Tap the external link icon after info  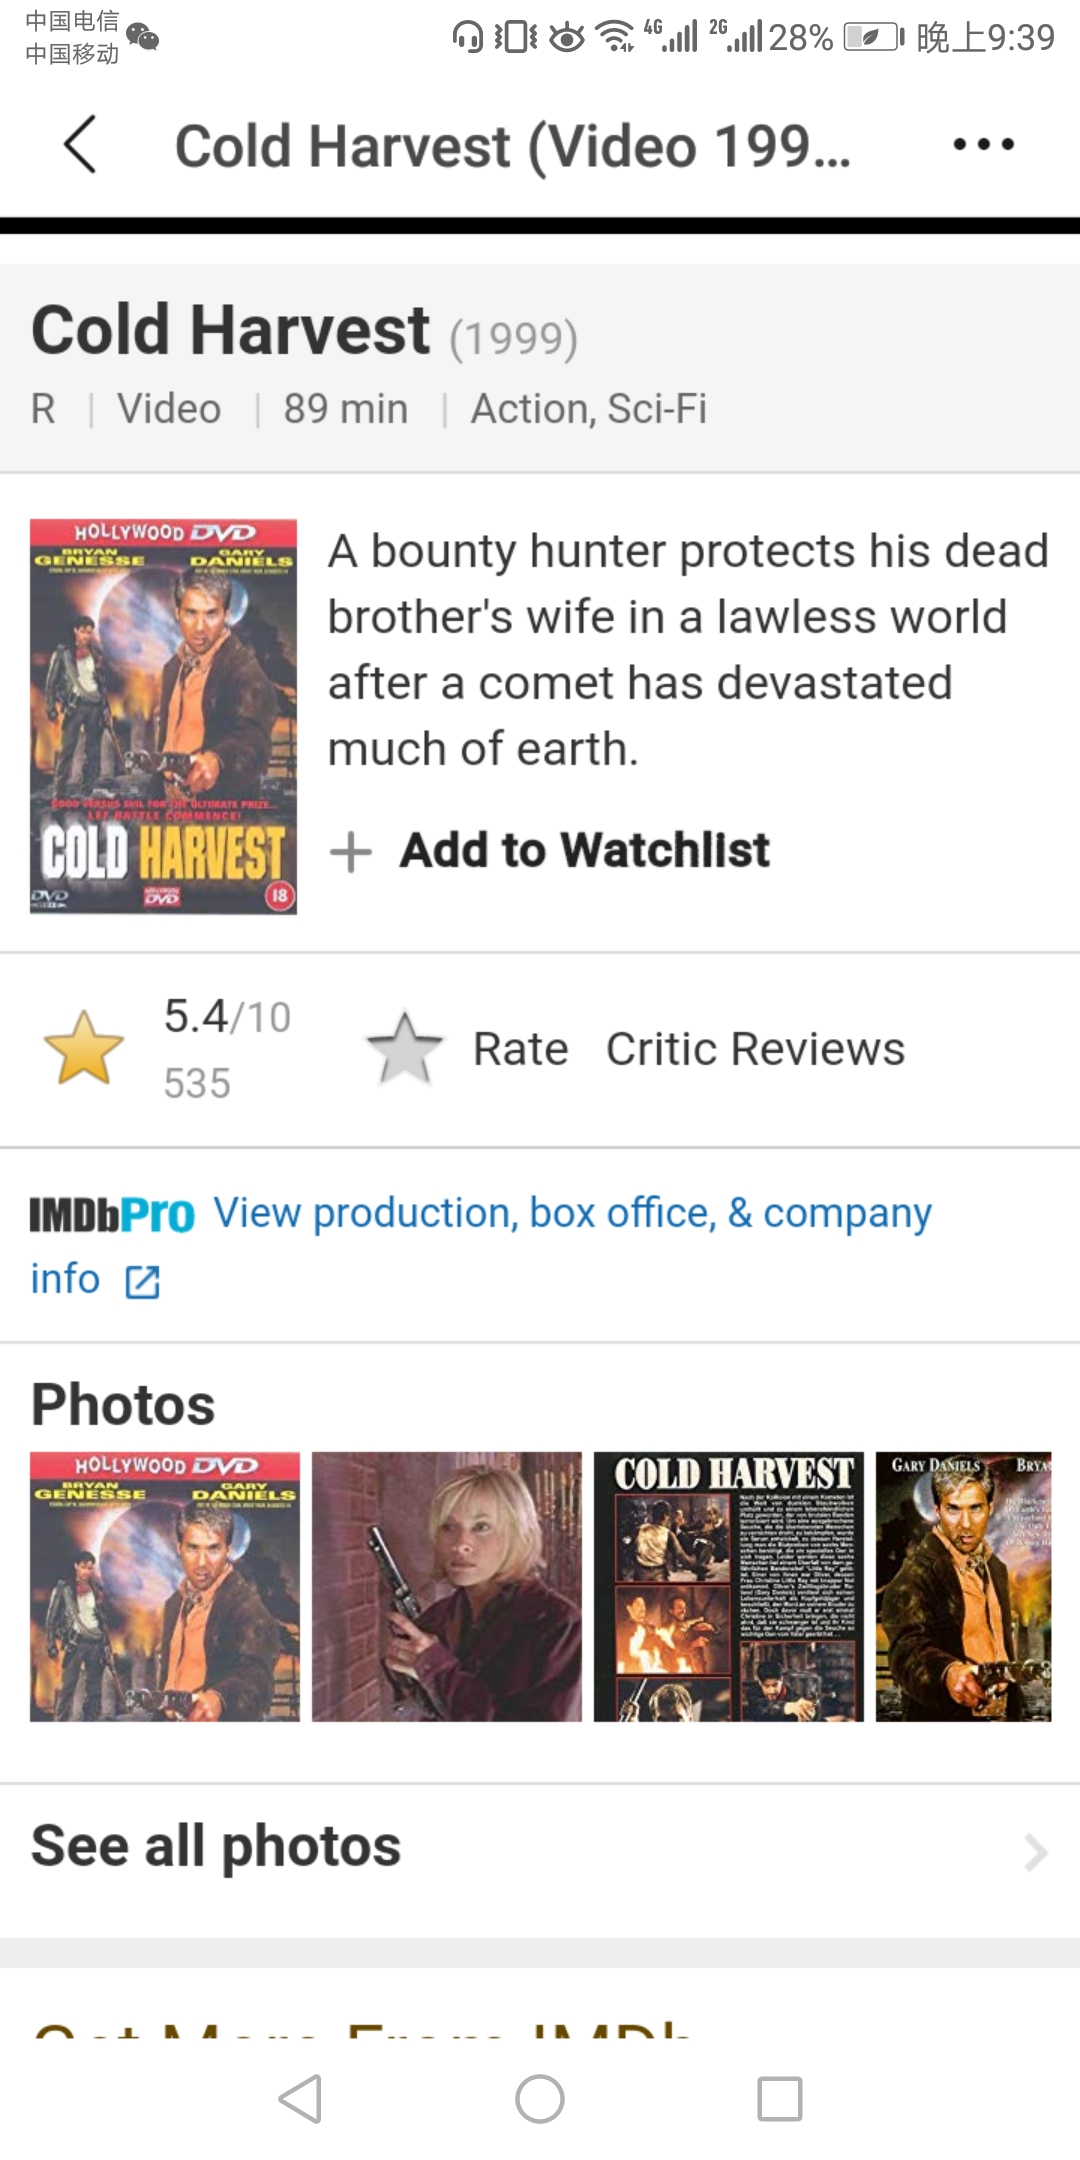(142, 1281)
